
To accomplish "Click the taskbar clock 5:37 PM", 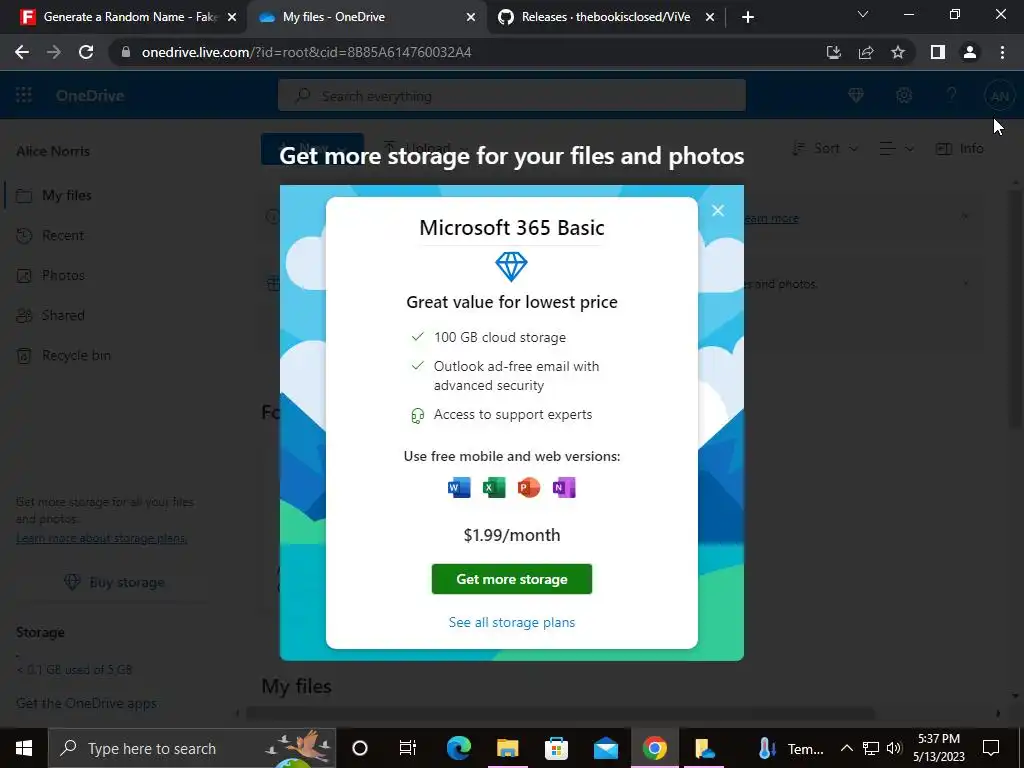I will click(x=939, y=748).
